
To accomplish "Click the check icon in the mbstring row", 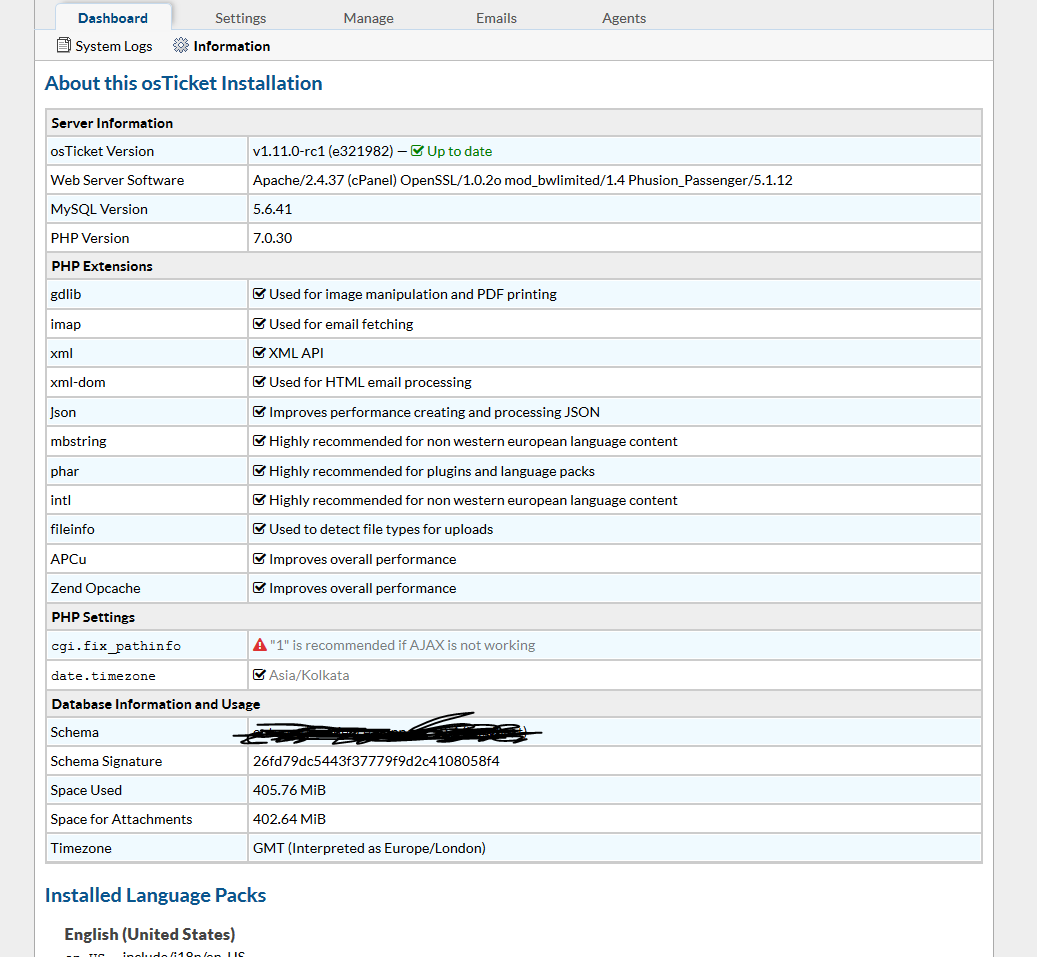I will coord(259,440).
